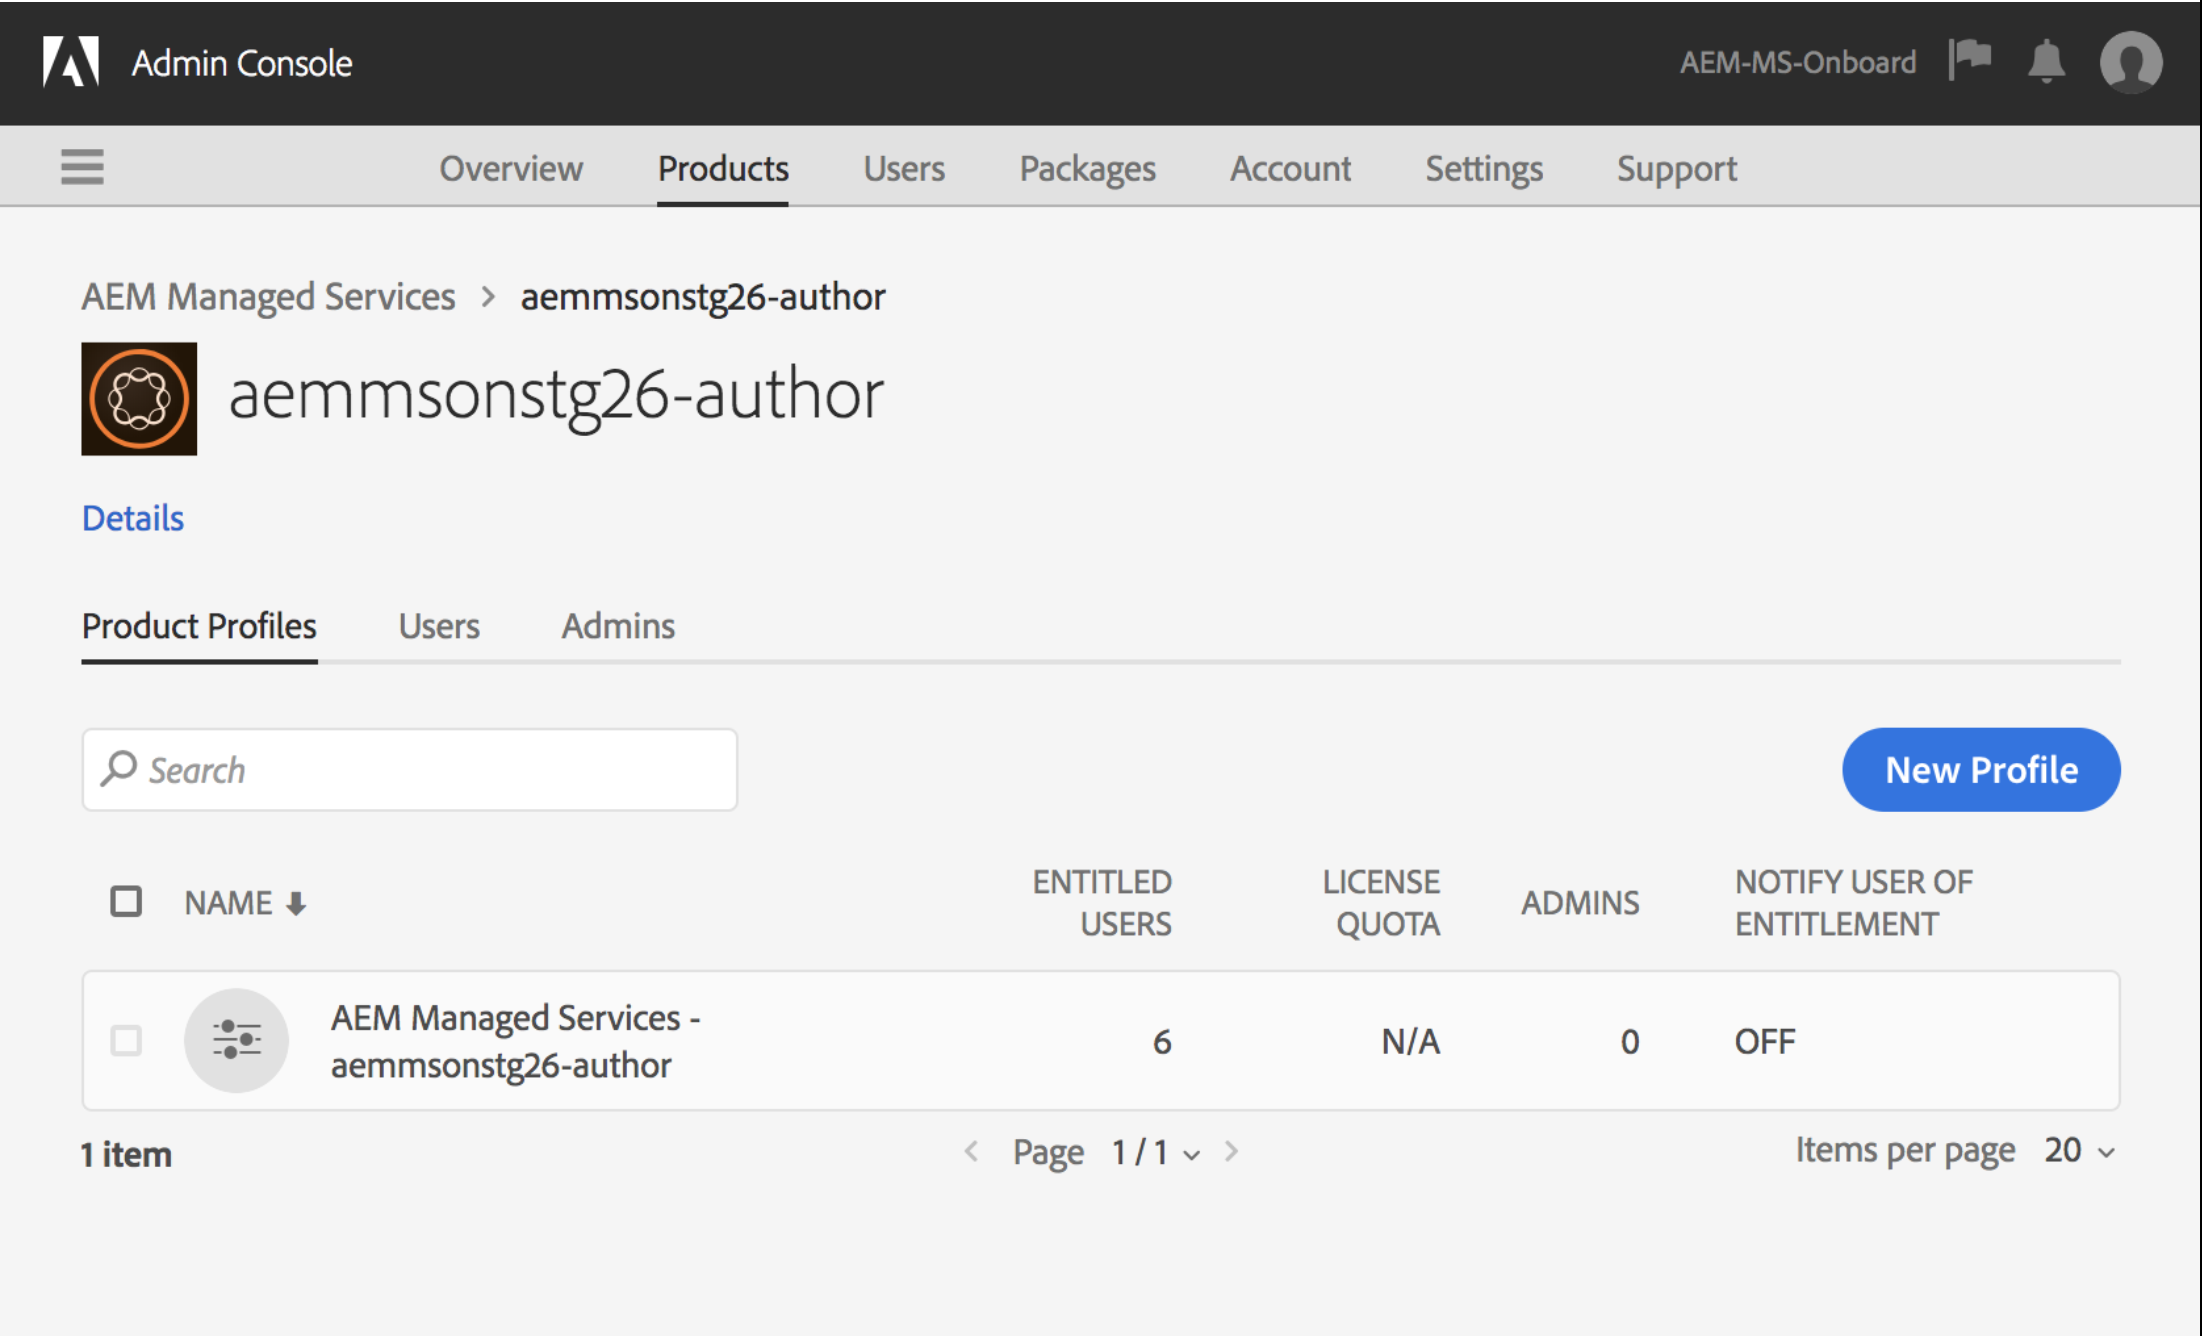The width and height of the screenshot is (2204, 1336).
Task: Click the AEM Managed Services breadcrumb
Action: point(268,297)
